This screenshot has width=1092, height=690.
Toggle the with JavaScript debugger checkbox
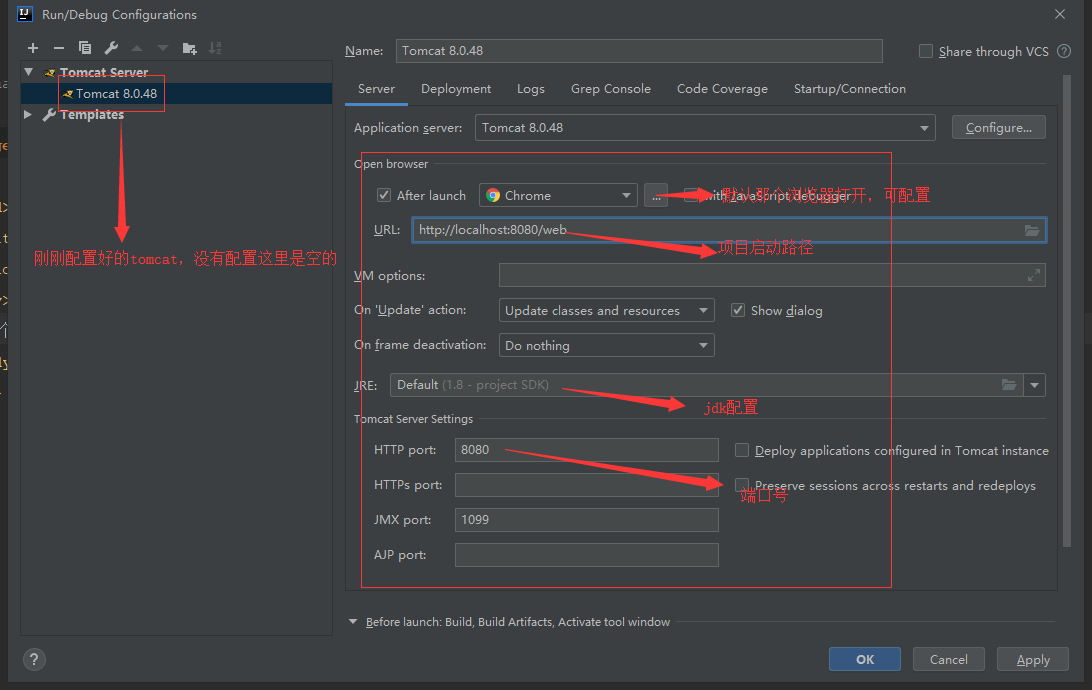[691, 196]
